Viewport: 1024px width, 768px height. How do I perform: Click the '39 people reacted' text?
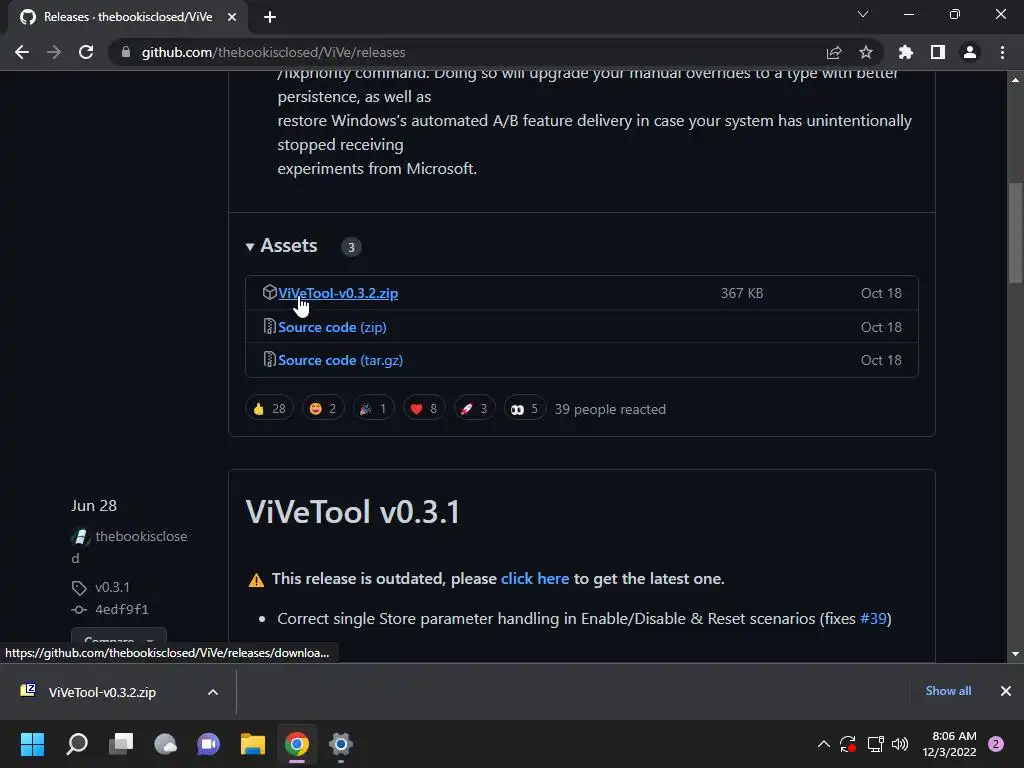coord(610,409)
